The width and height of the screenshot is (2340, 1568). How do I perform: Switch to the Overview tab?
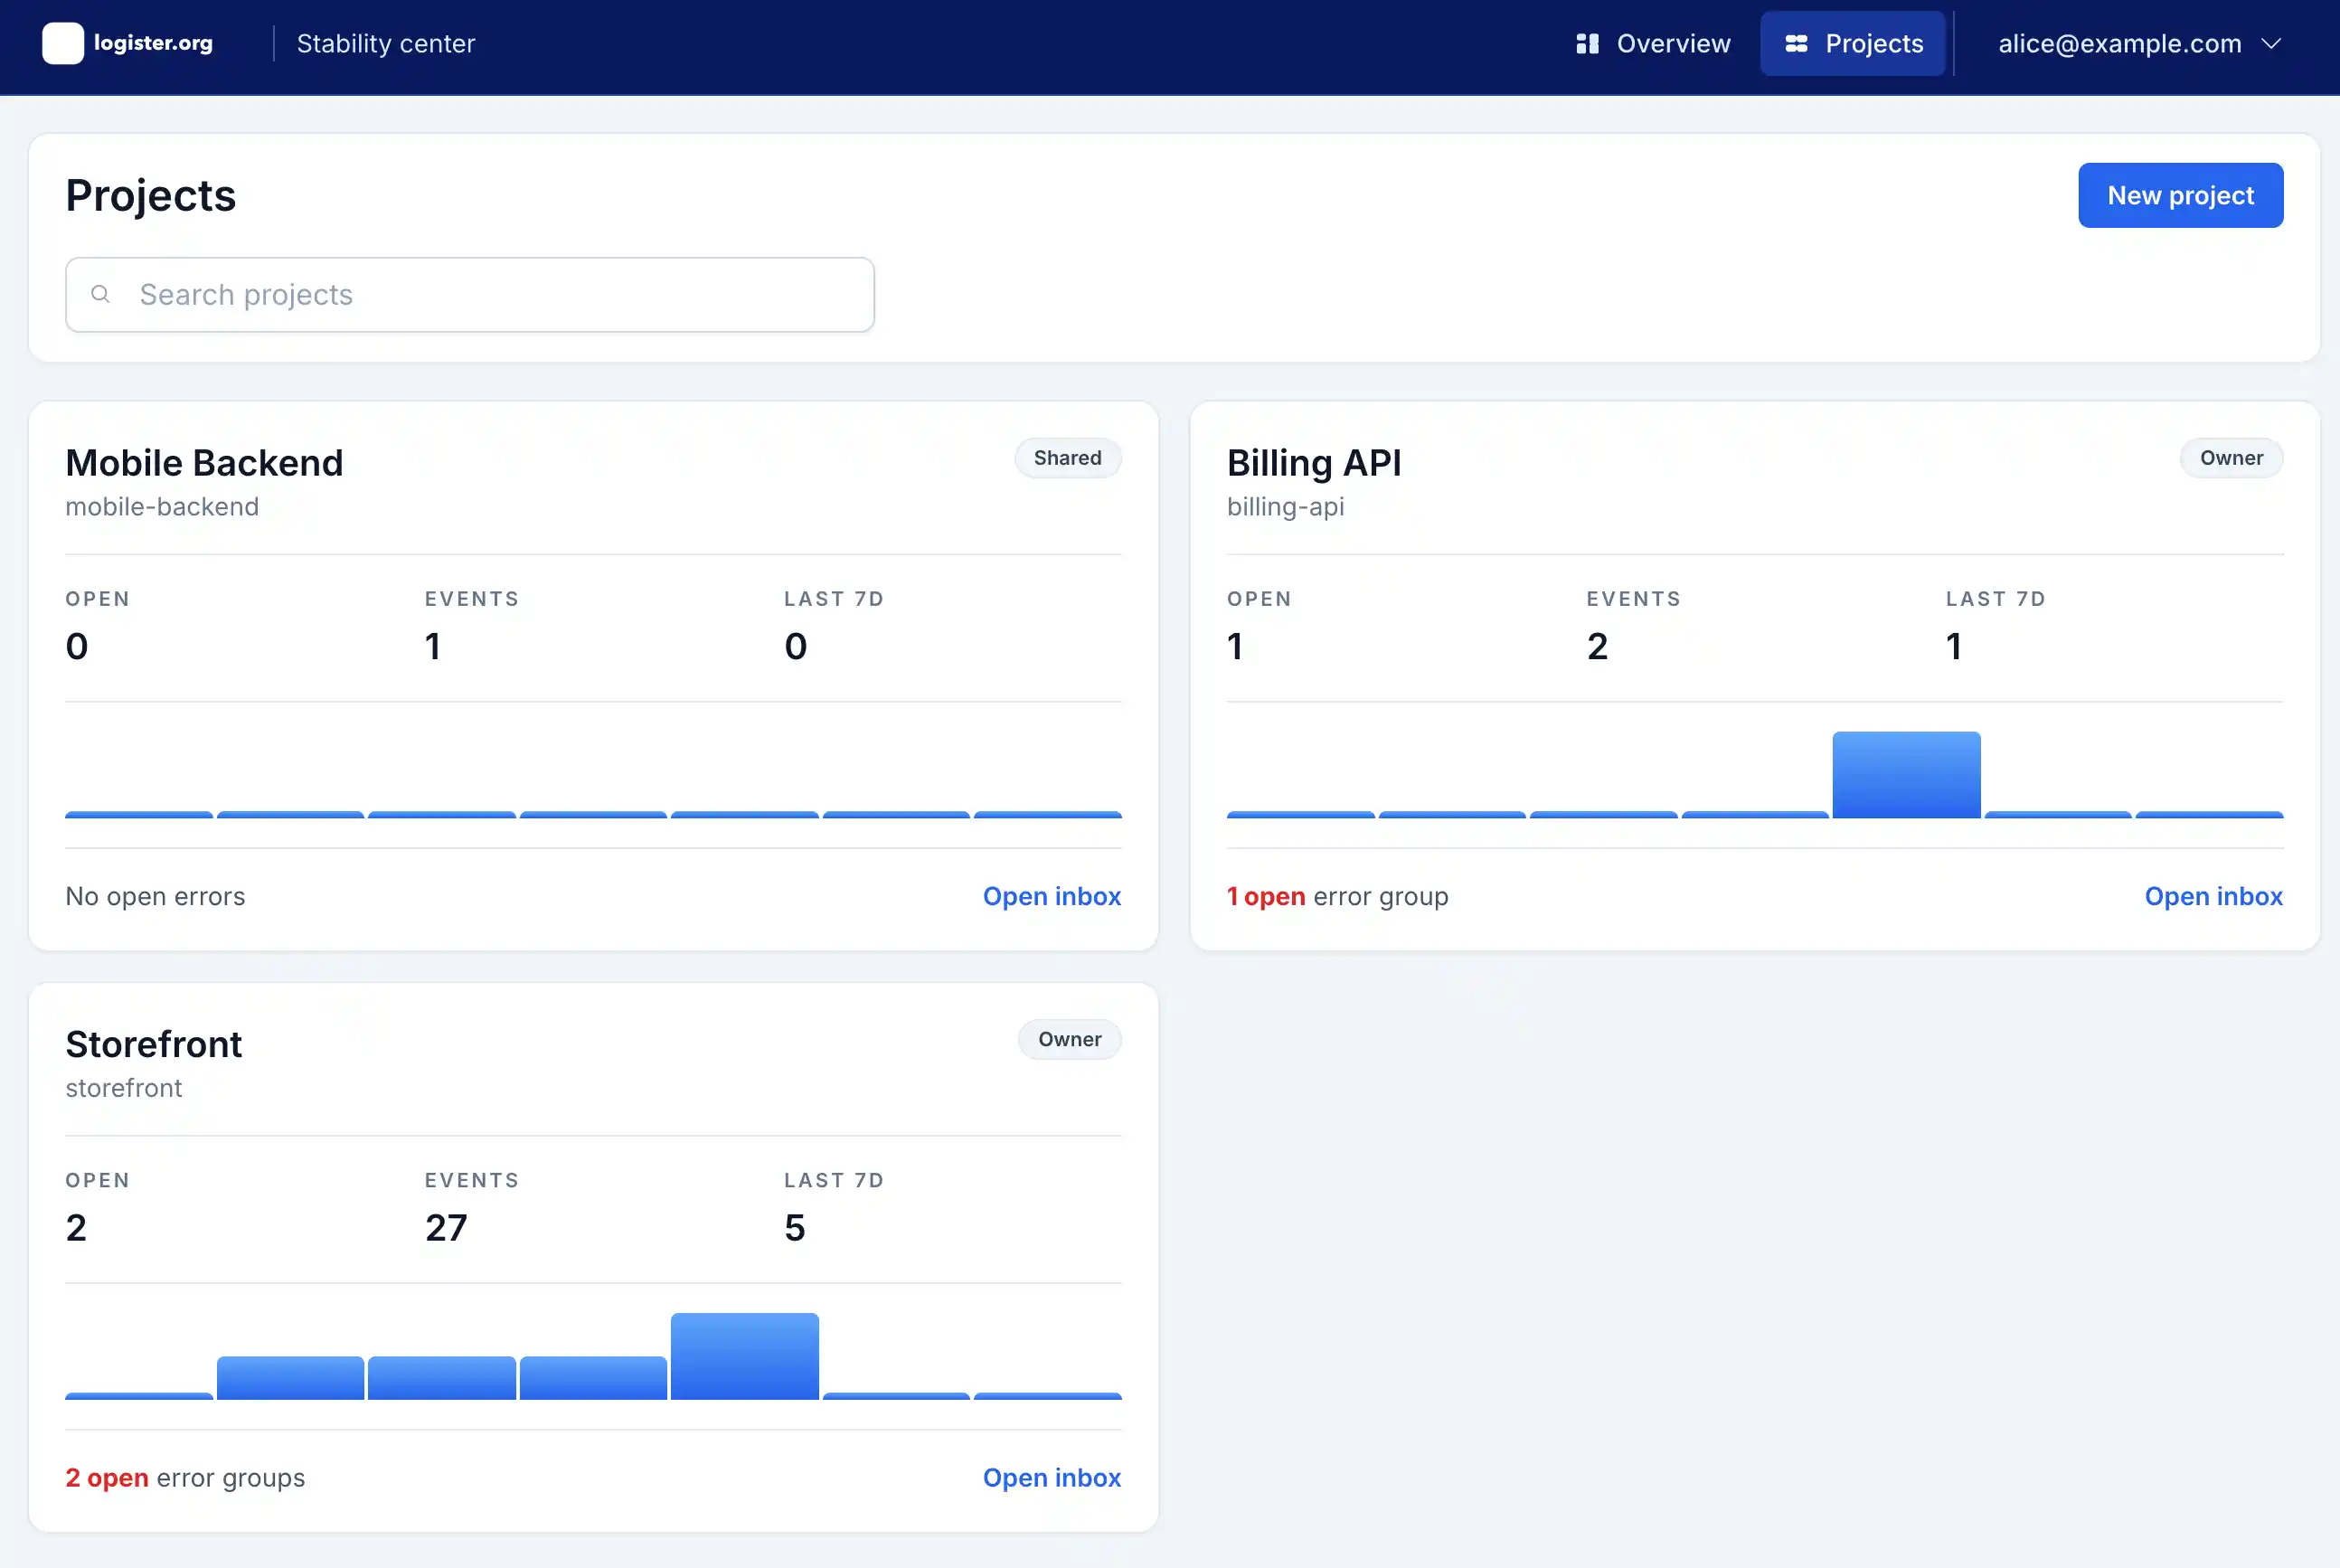pos(1652,43)
